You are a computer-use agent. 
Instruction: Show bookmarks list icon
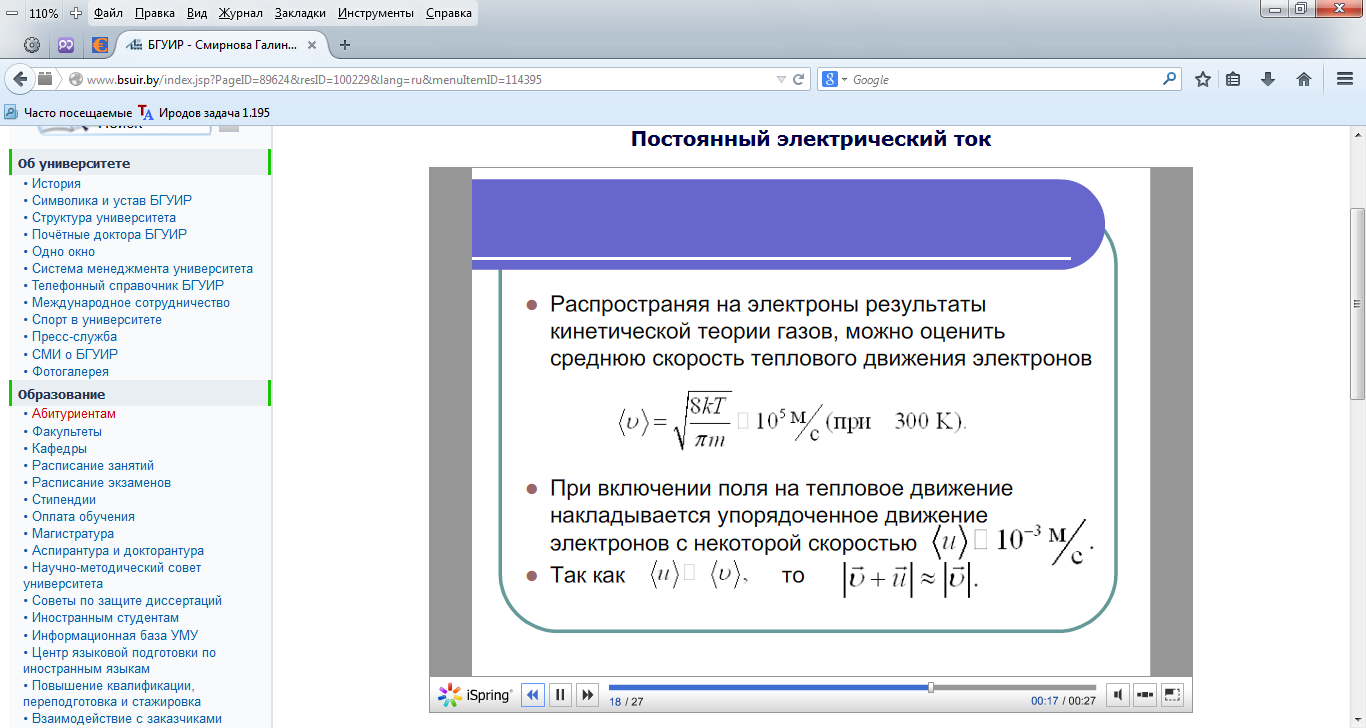coord(1233,79)
